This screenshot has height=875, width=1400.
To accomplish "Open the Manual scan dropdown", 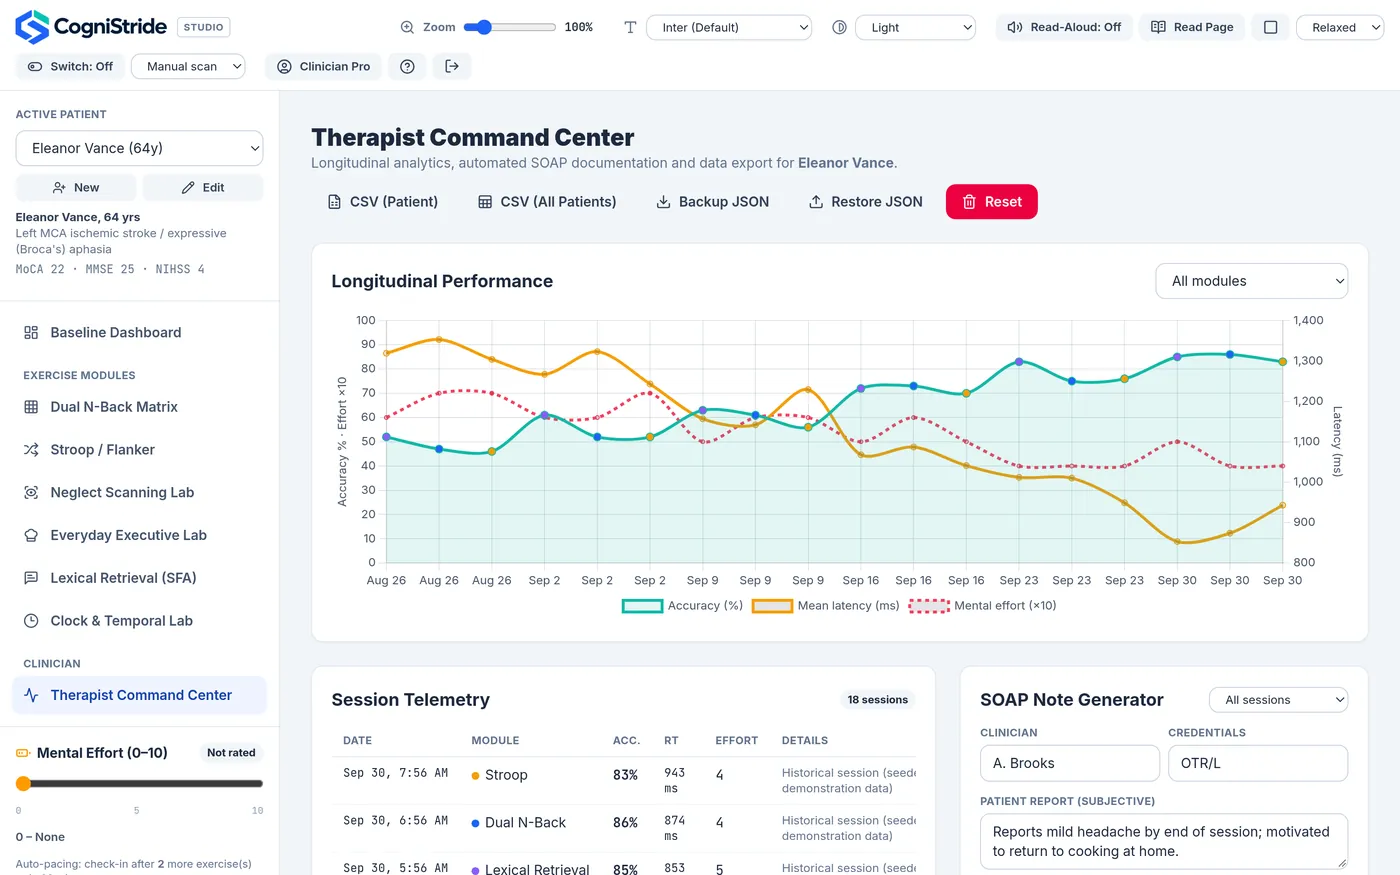I will click(x=188, y=66).
